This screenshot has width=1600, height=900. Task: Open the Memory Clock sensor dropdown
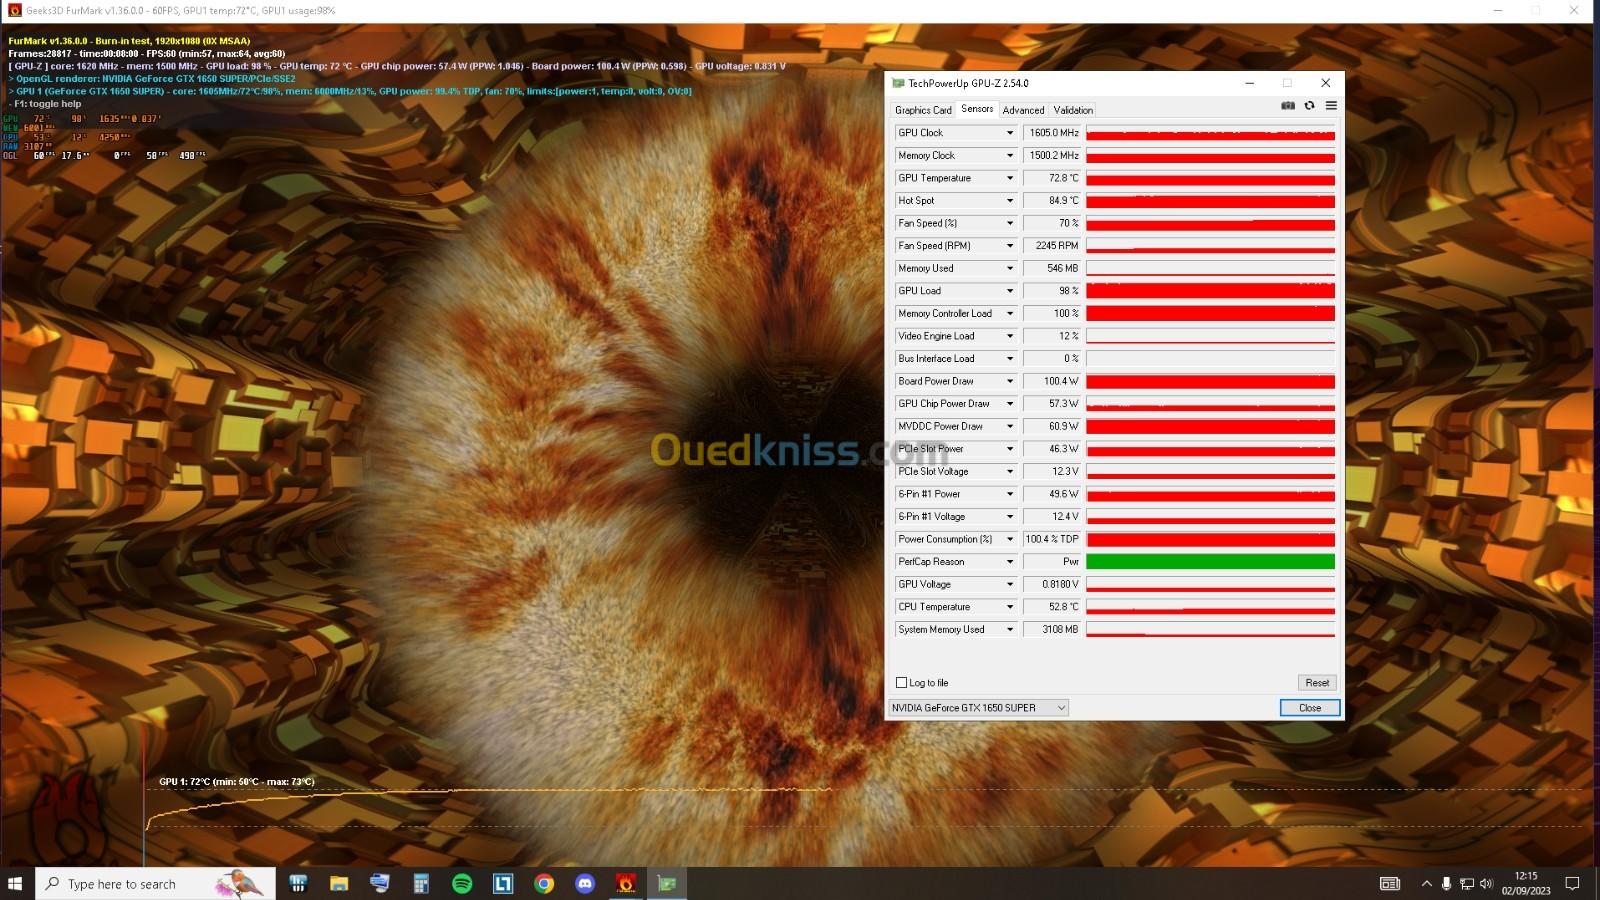1010,156
